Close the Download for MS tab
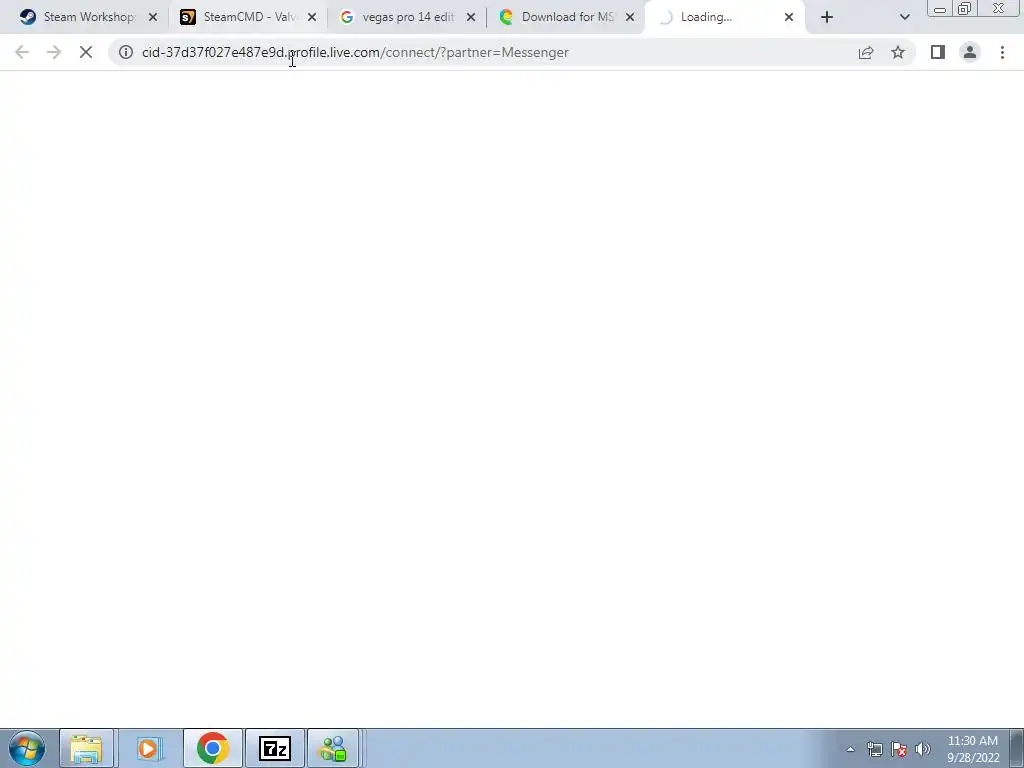 (630, 18)
